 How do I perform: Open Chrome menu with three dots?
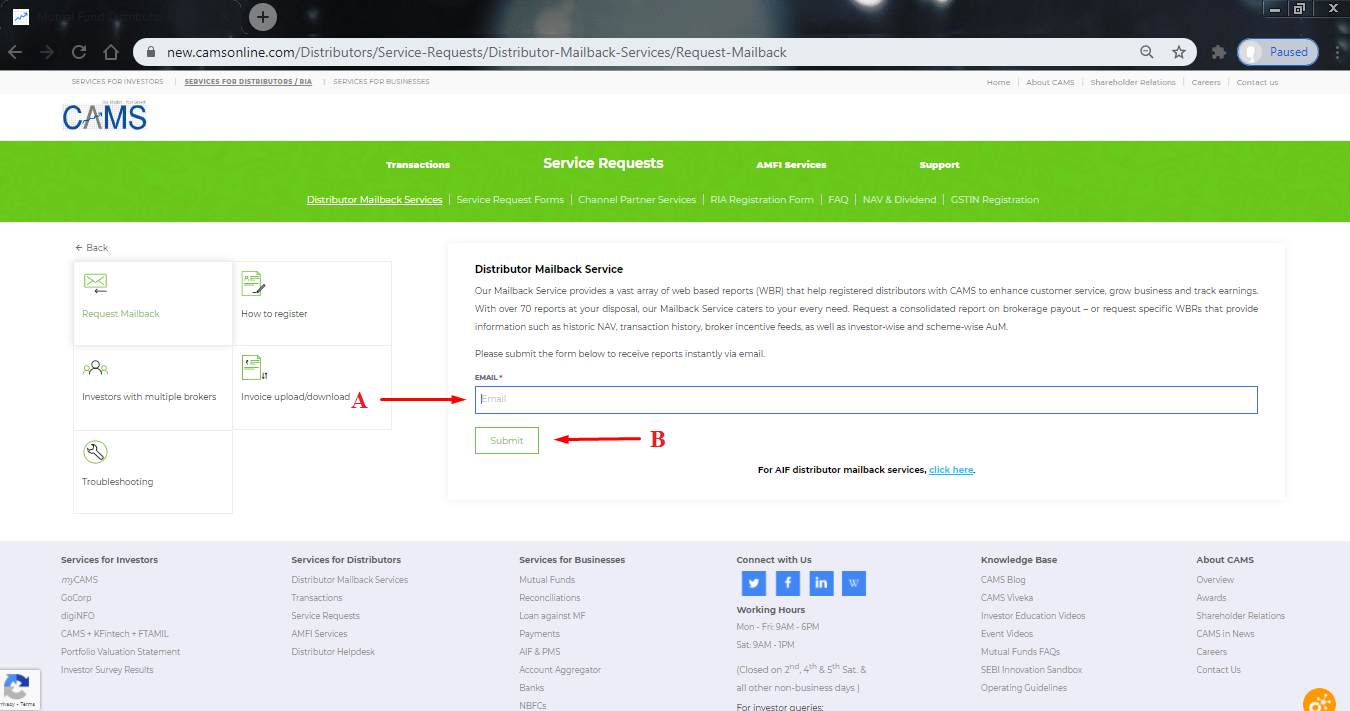point(1338,52)
